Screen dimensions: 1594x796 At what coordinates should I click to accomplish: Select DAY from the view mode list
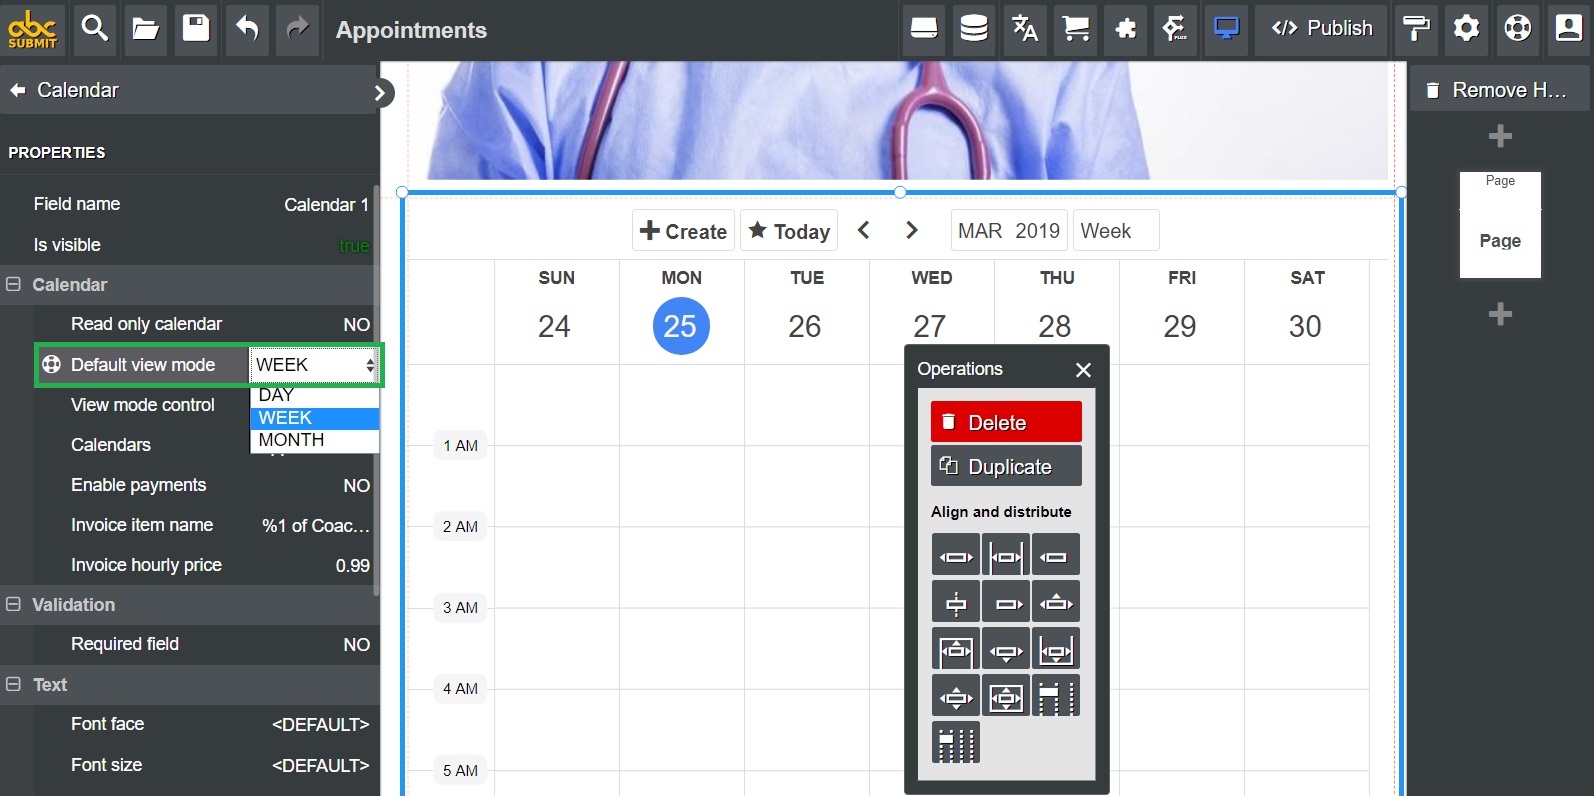pos(276,395)
